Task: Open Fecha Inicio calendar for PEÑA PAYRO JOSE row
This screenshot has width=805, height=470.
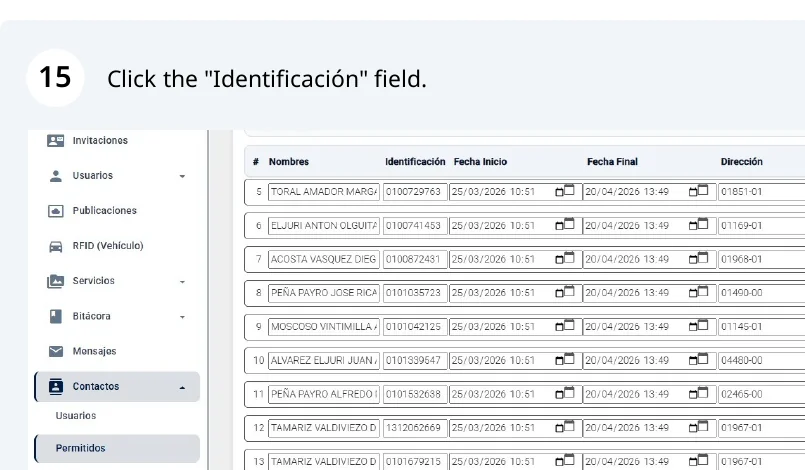Action: click(565, 292)
